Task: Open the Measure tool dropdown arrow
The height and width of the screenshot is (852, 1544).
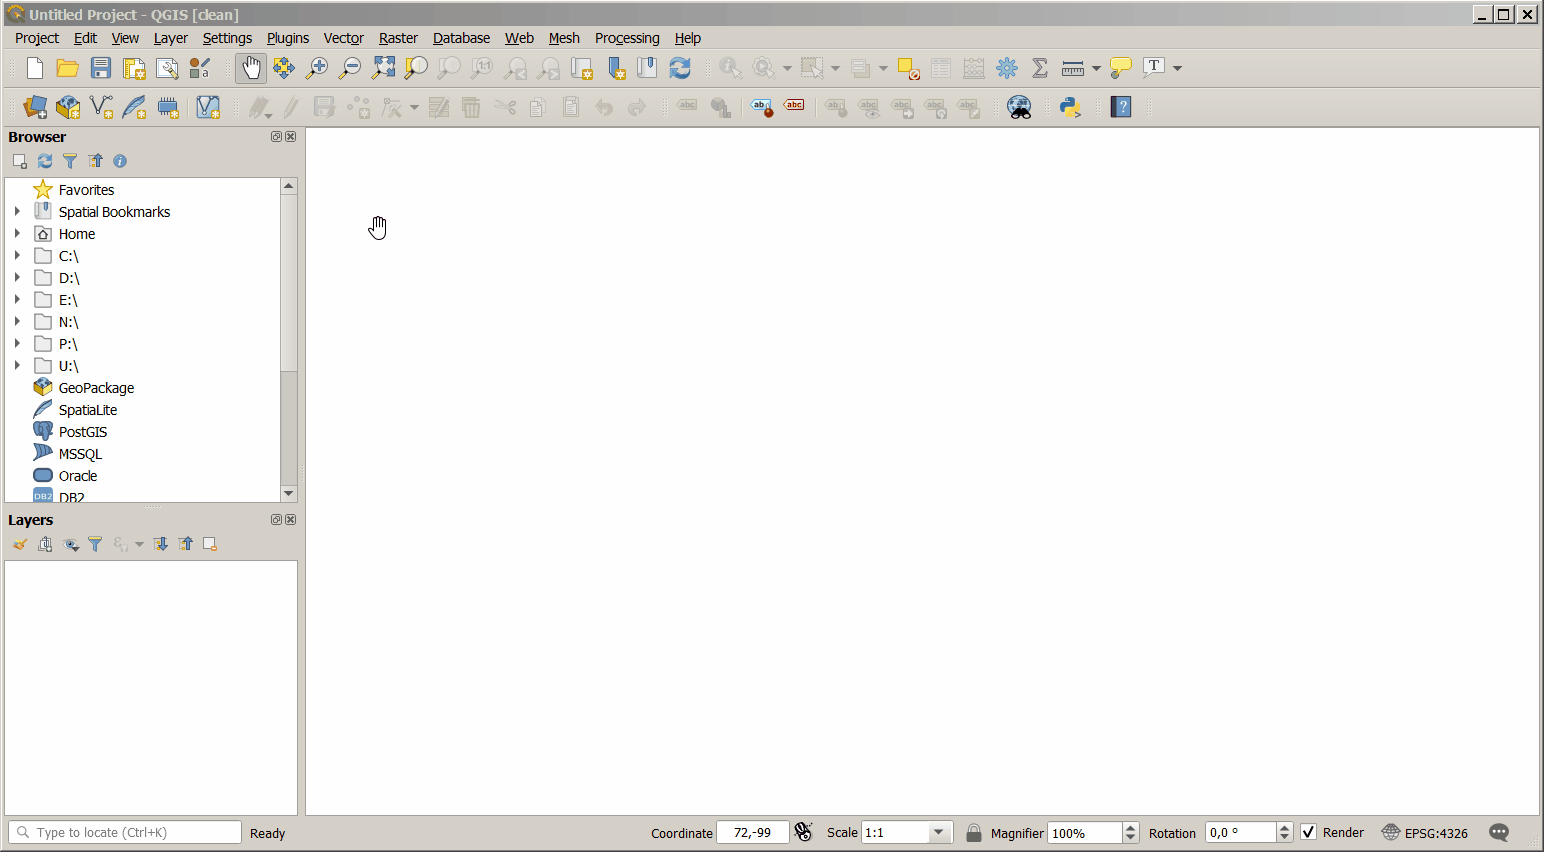Action: pyautogui.click(x=1096, y=68)
